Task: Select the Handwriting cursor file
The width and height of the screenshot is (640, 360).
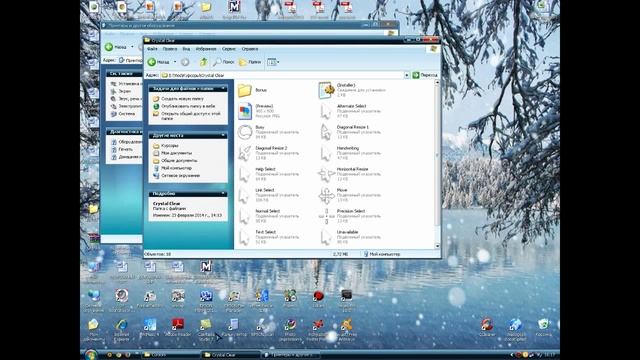Action: coord(350,153)
